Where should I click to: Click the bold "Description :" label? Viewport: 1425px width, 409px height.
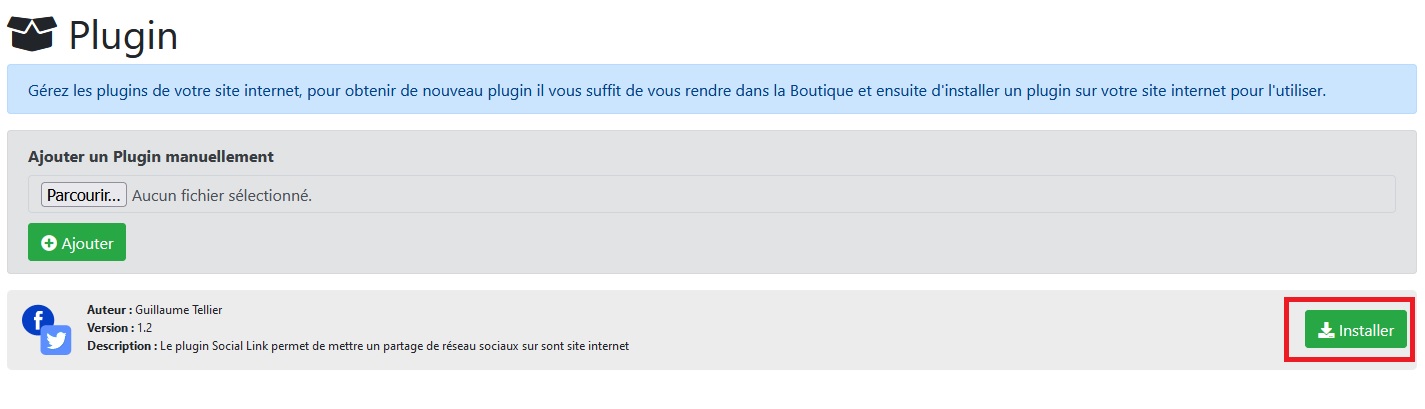coord(122,346)
